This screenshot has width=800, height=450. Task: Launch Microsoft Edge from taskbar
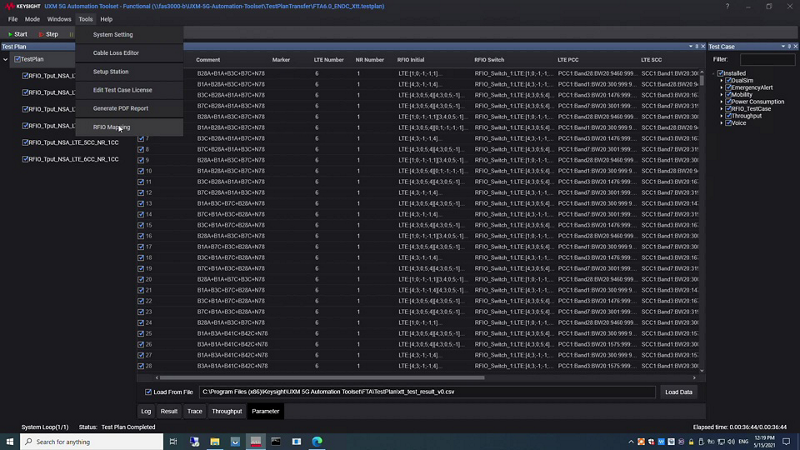[317, 441]
